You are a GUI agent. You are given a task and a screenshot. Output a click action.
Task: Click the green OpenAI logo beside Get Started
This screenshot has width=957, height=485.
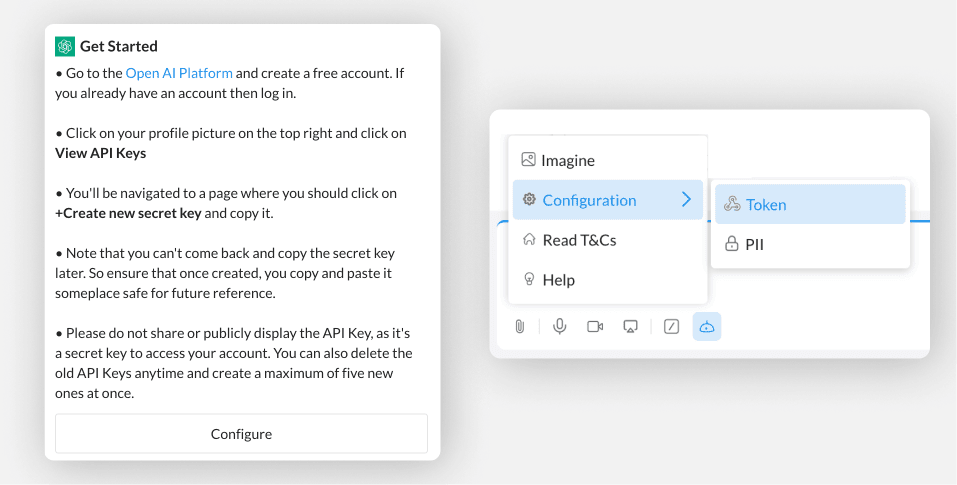coord(65,46)
